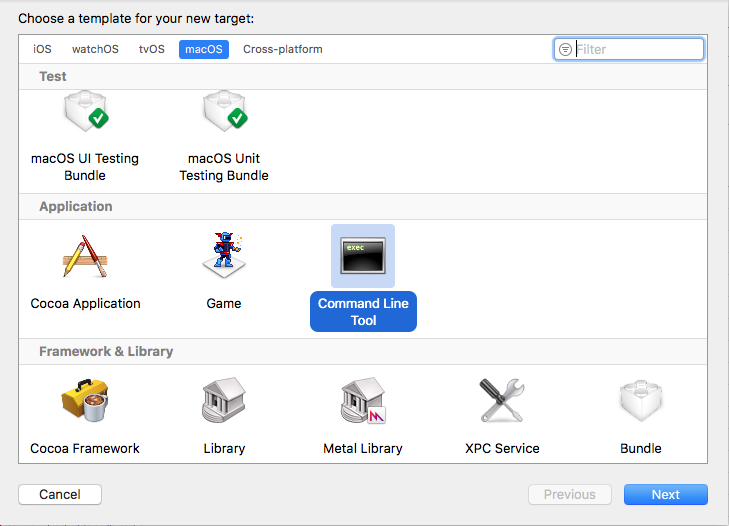Switch to the watchOS tab
729x526 pixels.
[x=95, y=49]
